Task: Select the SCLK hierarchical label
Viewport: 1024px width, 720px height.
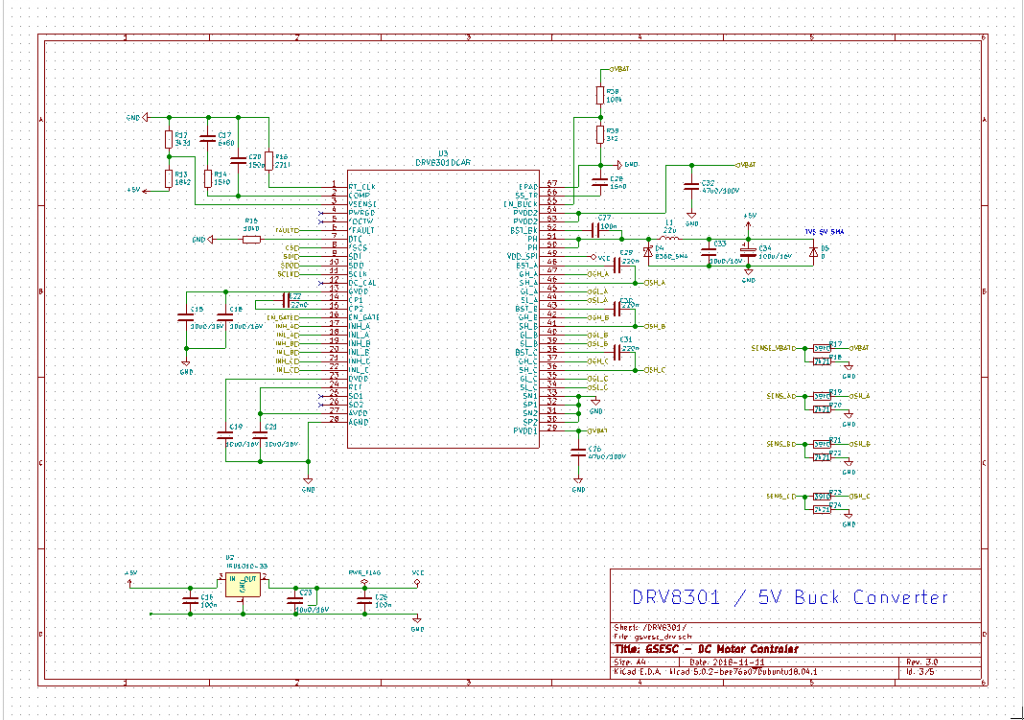Action: (288, 274)
